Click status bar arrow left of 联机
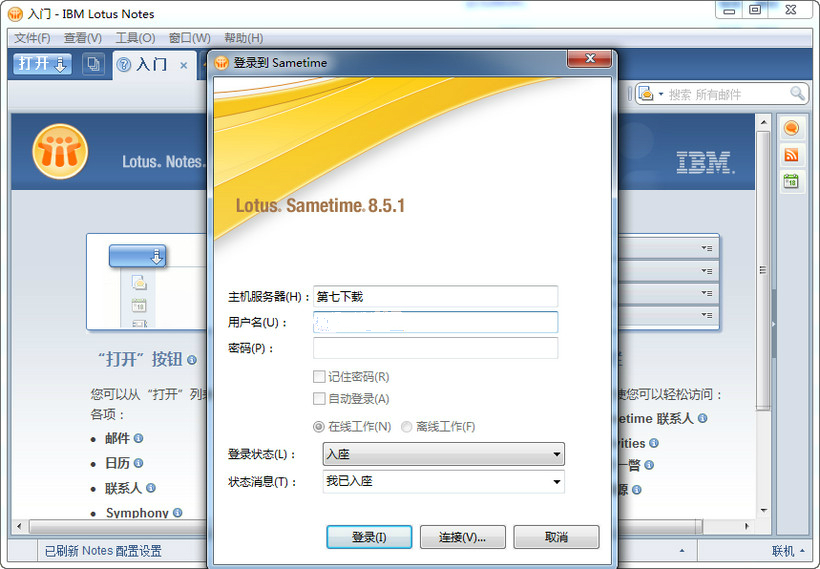The width and height of the screenshot is (820, 569). [682, 551]
